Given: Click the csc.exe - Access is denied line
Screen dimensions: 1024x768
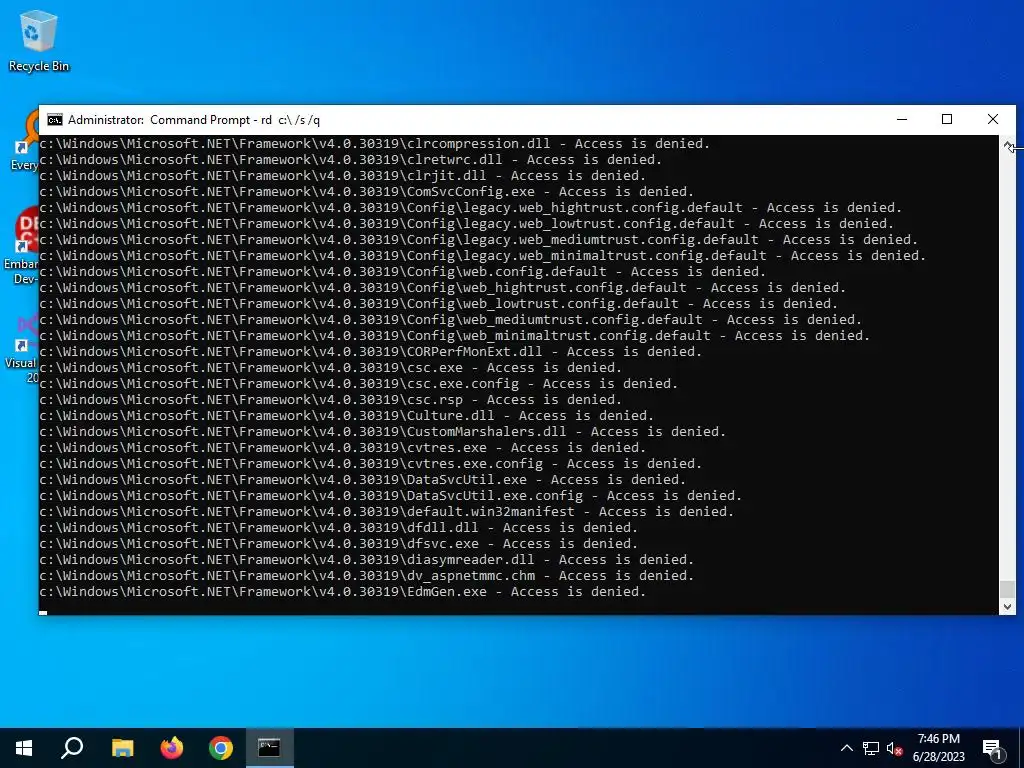Looking at the screenshot, I should (x=331, y=368).
